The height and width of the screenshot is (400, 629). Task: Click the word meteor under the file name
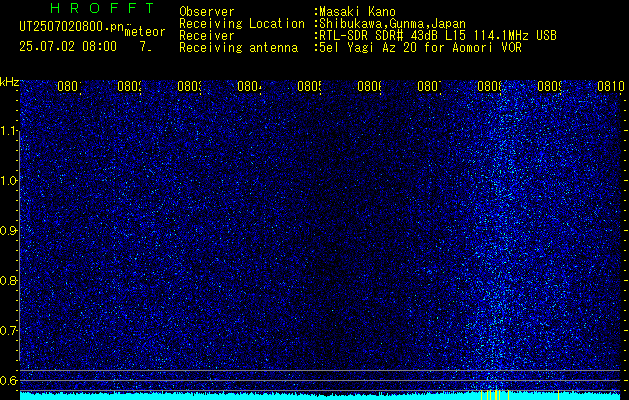(145, 32)
